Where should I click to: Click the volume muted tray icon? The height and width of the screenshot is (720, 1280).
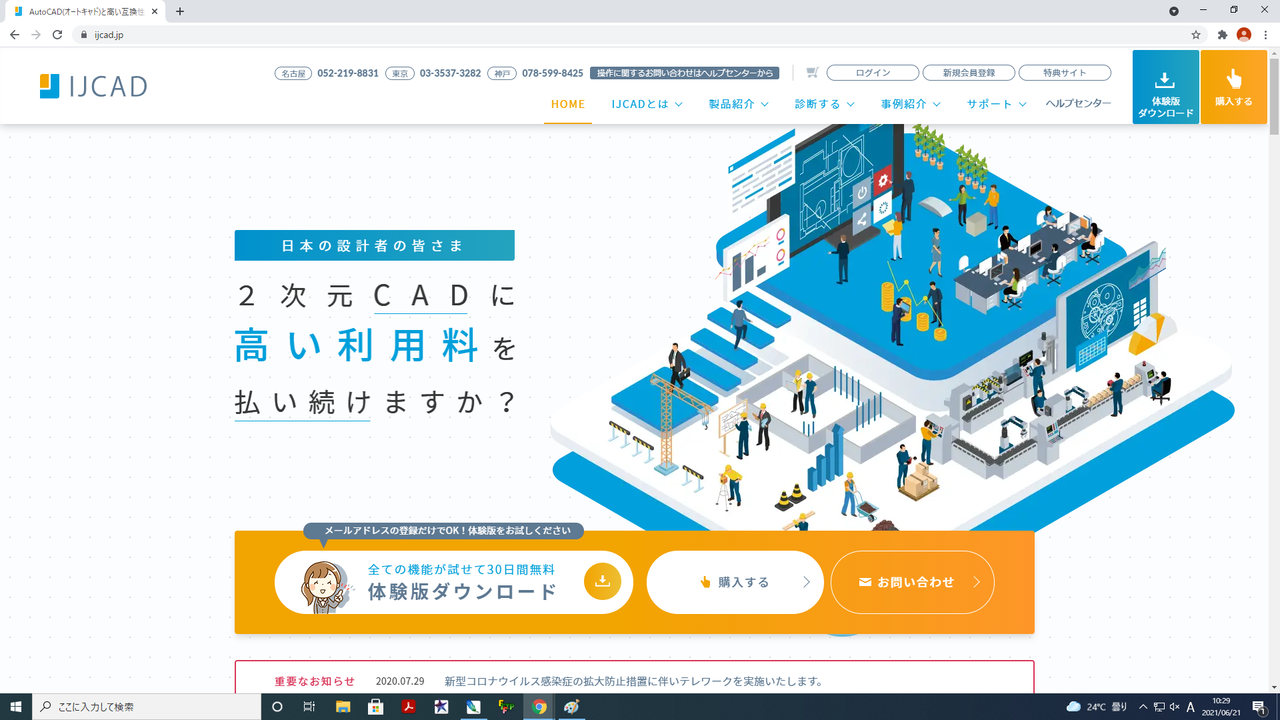click(x=1174, y=706)
